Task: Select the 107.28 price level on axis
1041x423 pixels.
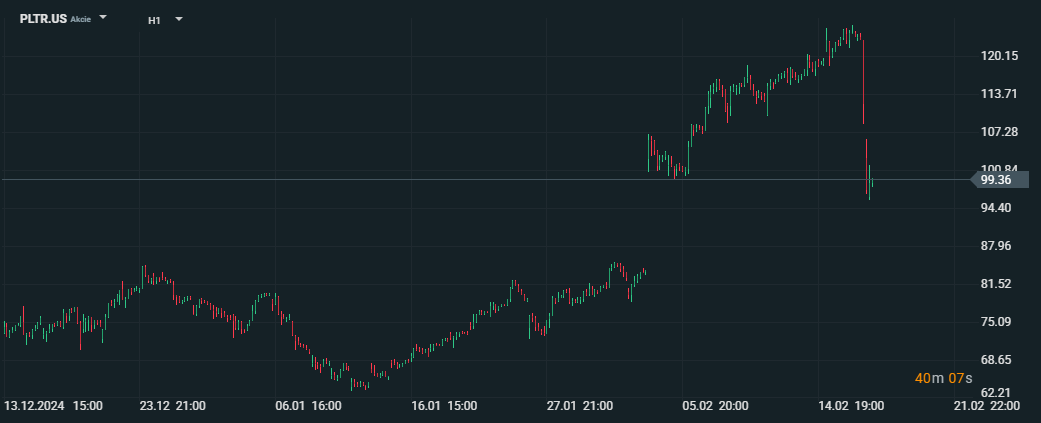Action: pos(999,132)
